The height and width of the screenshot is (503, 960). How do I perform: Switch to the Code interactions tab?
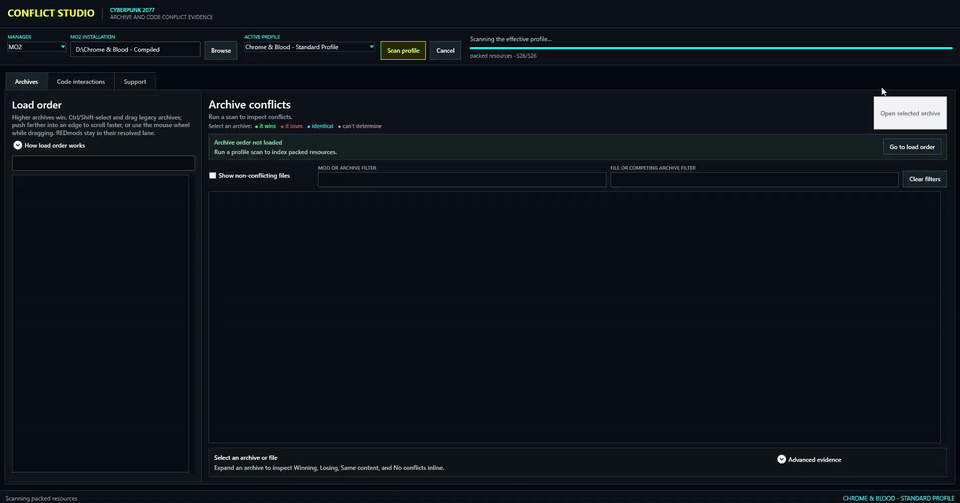(x=81, y=81)
